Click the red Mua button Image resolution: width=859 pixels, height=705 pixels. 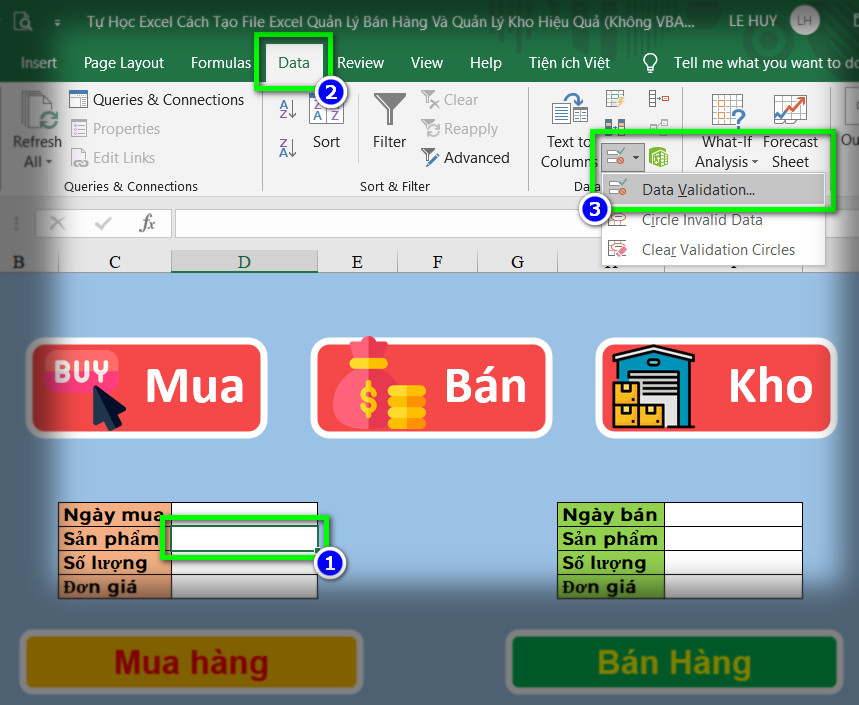click(147, 388)
